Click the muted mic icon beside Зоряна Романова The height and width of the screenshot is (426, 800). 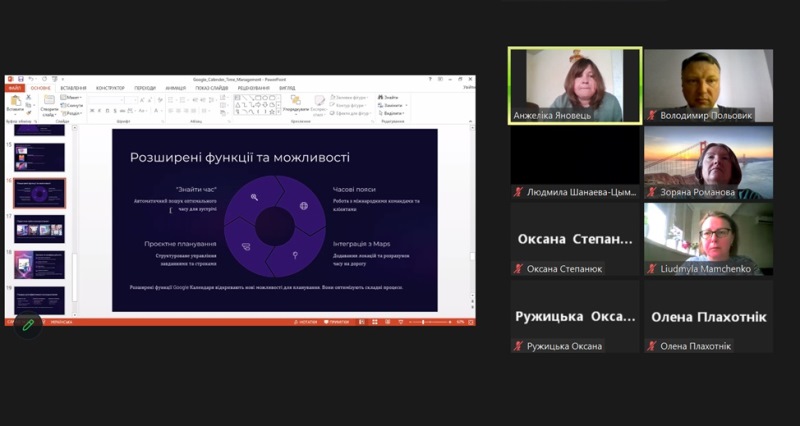(x=653, y=192)
